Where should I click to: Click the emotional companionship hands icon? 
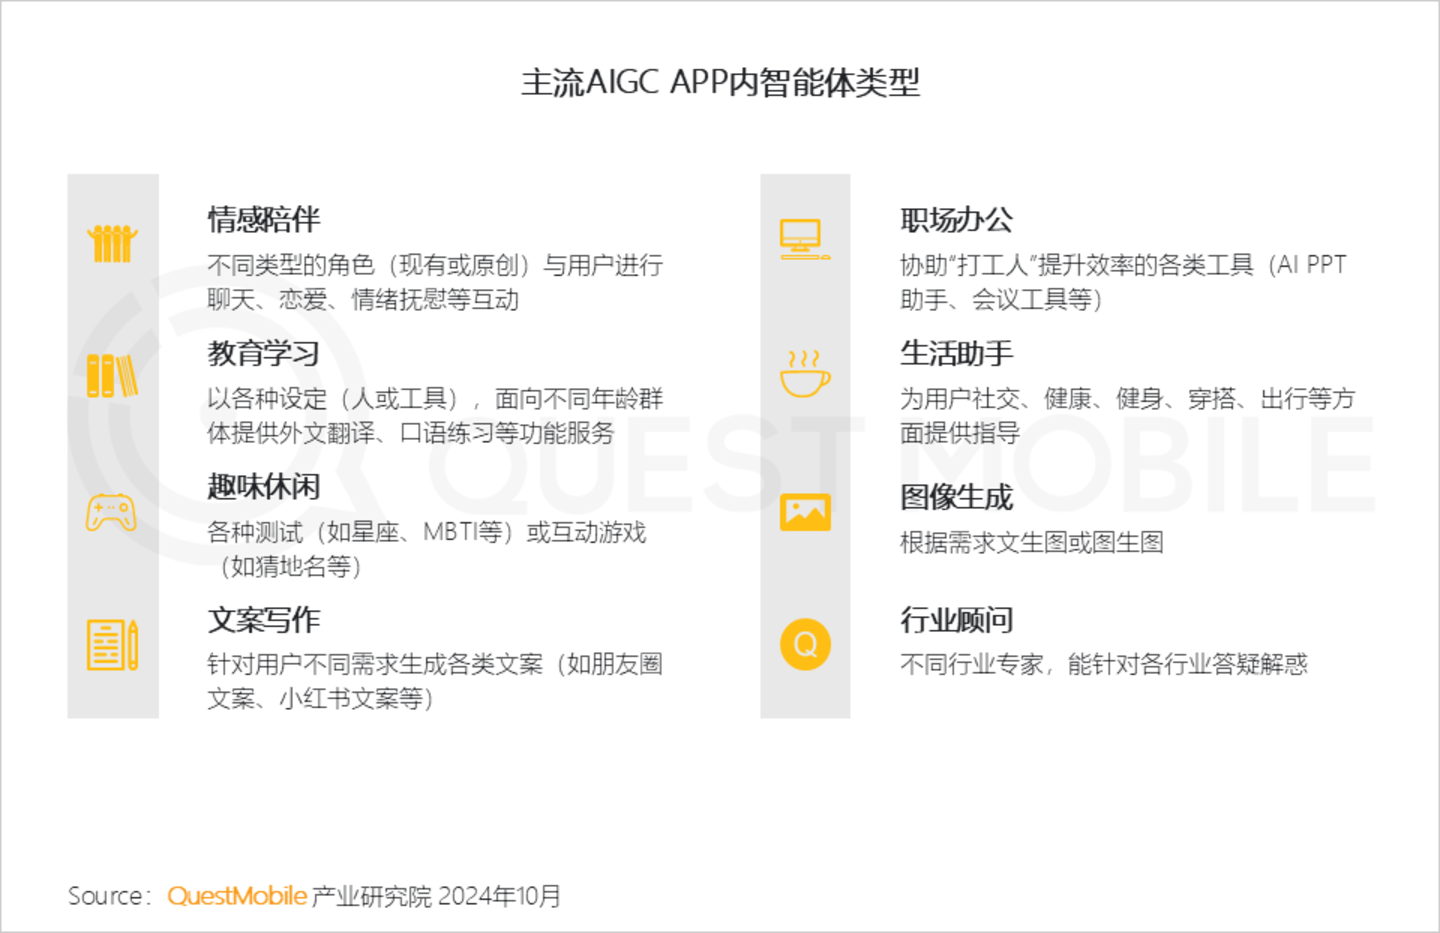click(112, 243)
